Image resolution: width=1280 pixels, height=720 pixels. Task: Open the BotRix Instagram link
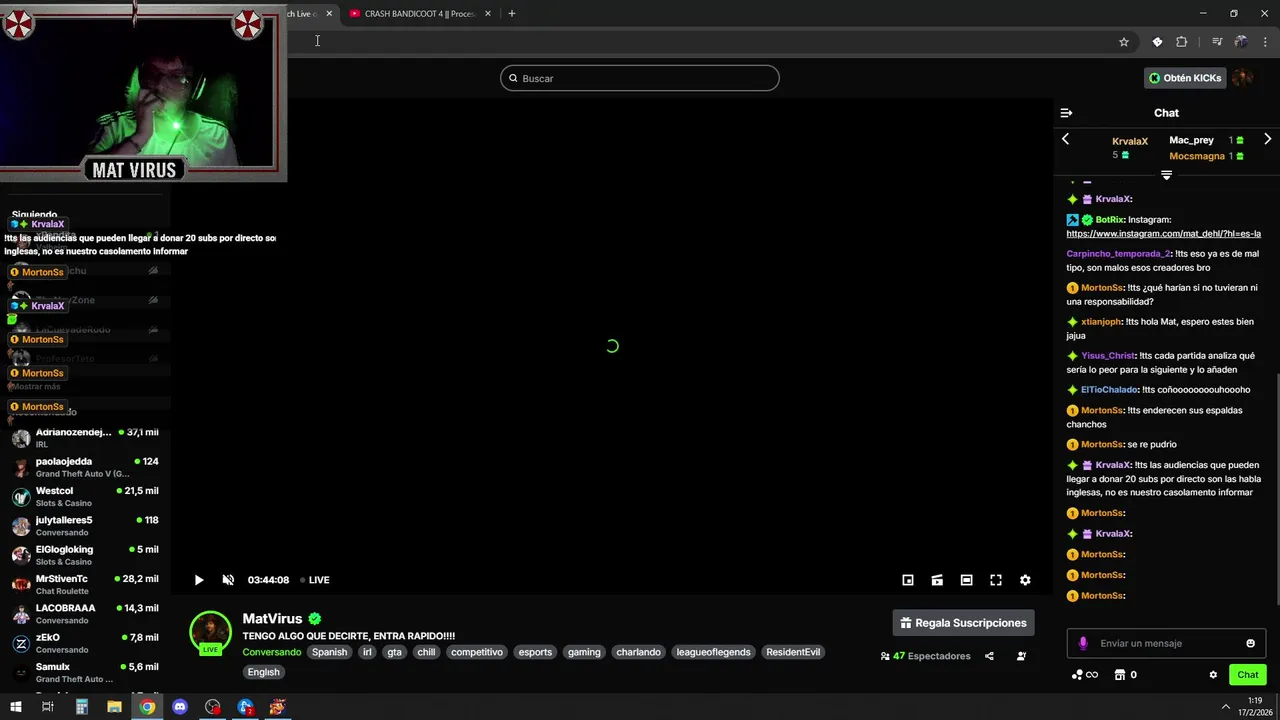coord(1163,234)
